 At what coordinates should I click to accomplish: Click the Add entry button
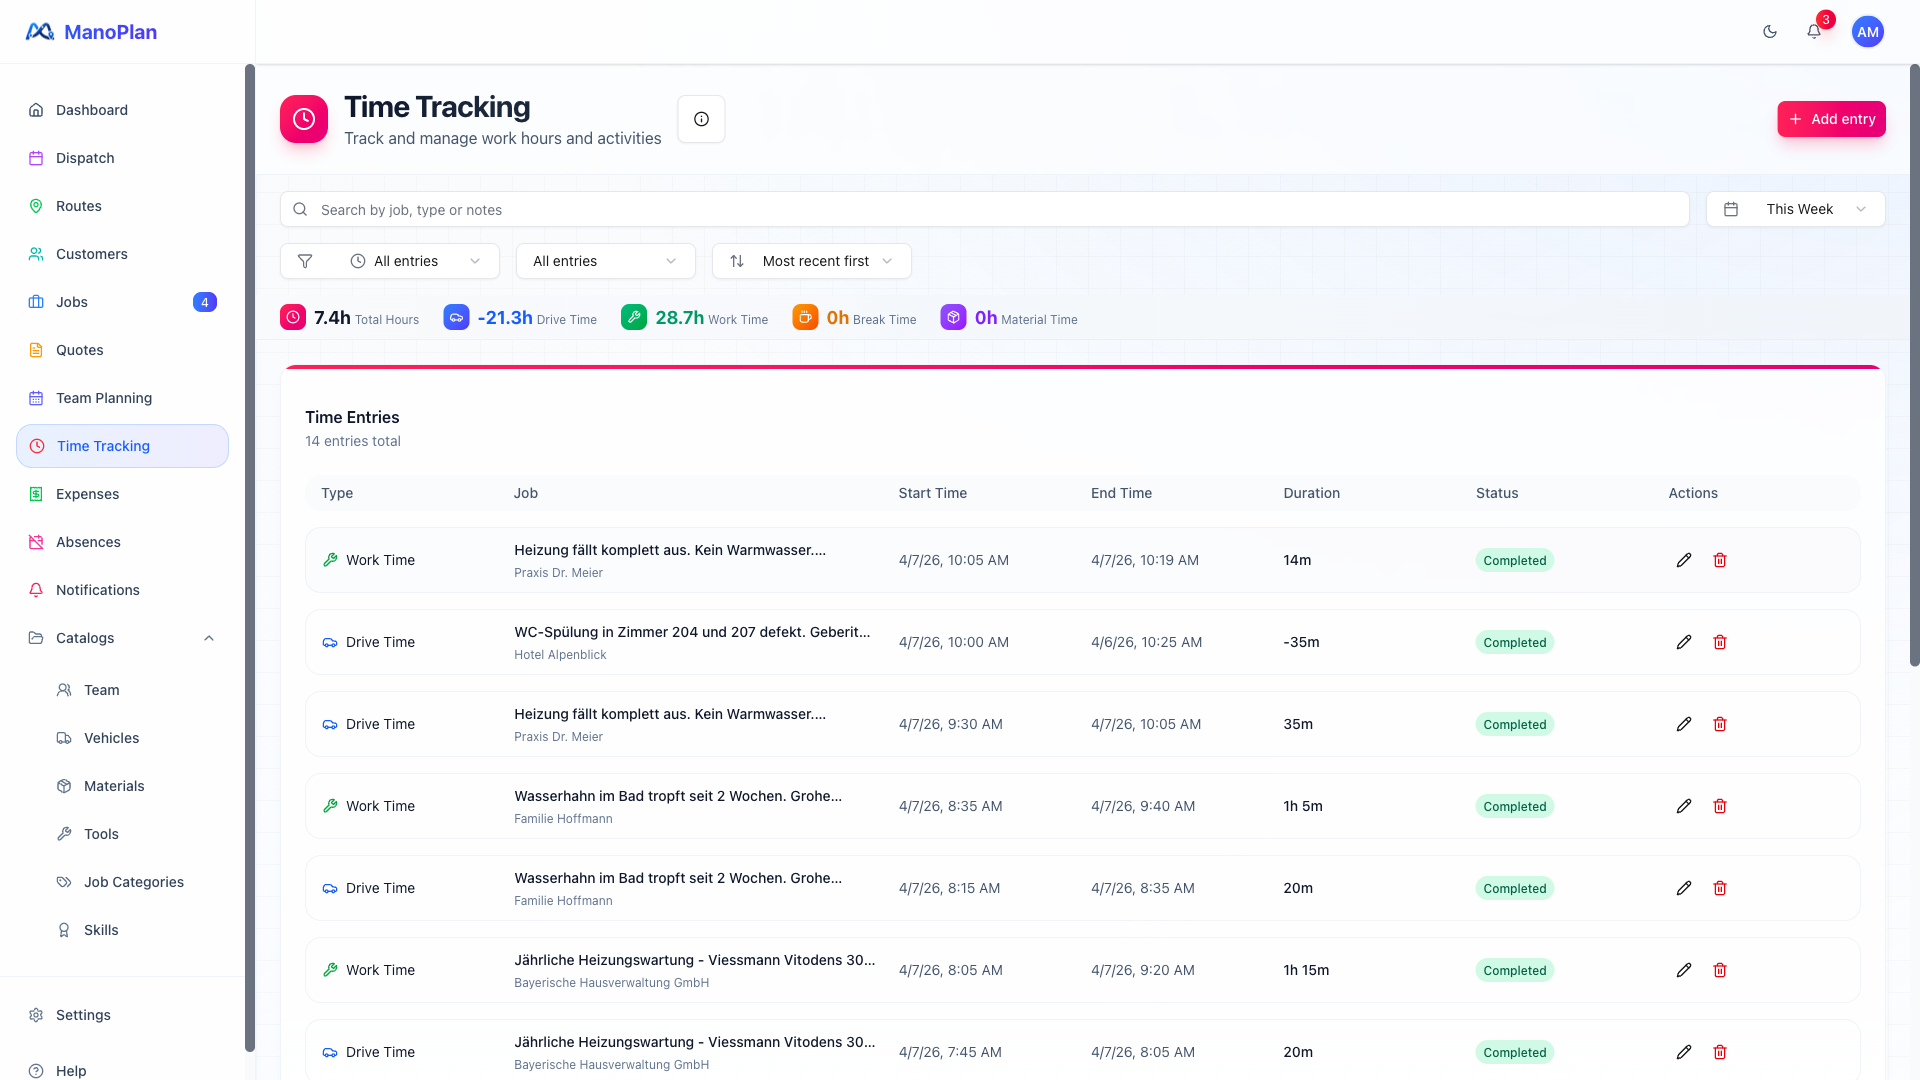coord(1831,119)
